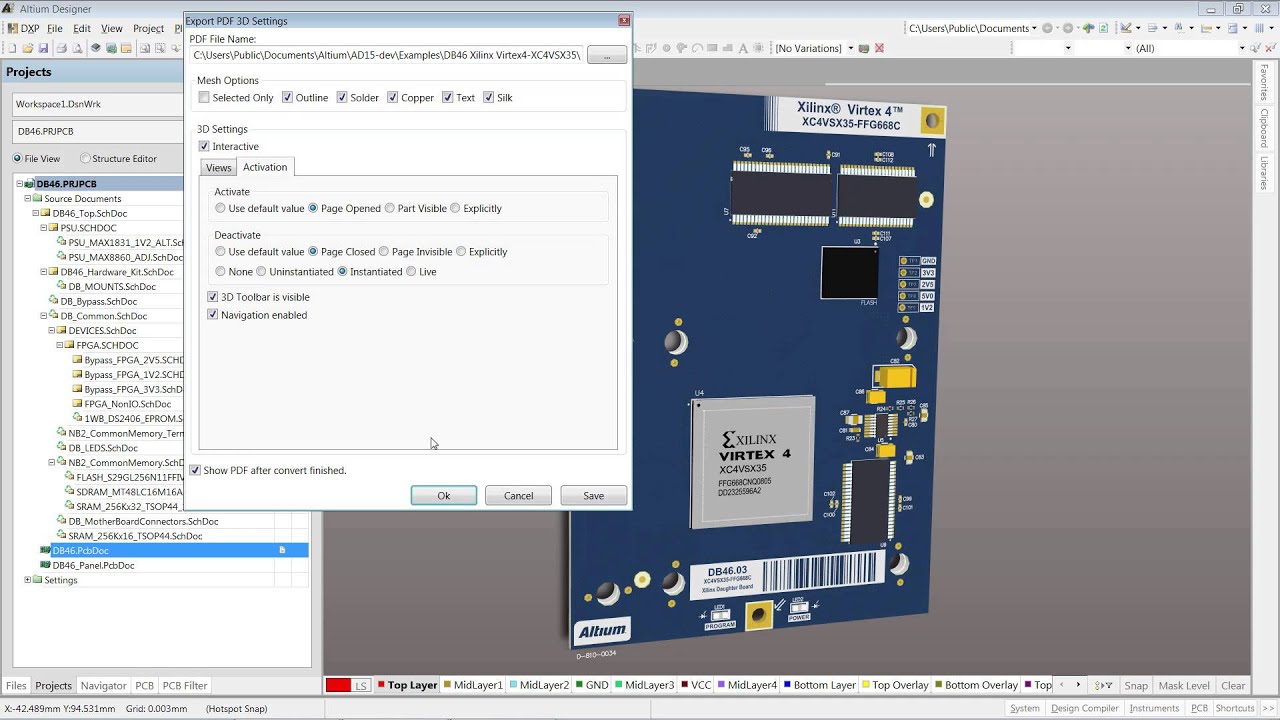Switch to the Views tab in dialog
1280x720 pixels.
tap(219, 168)
